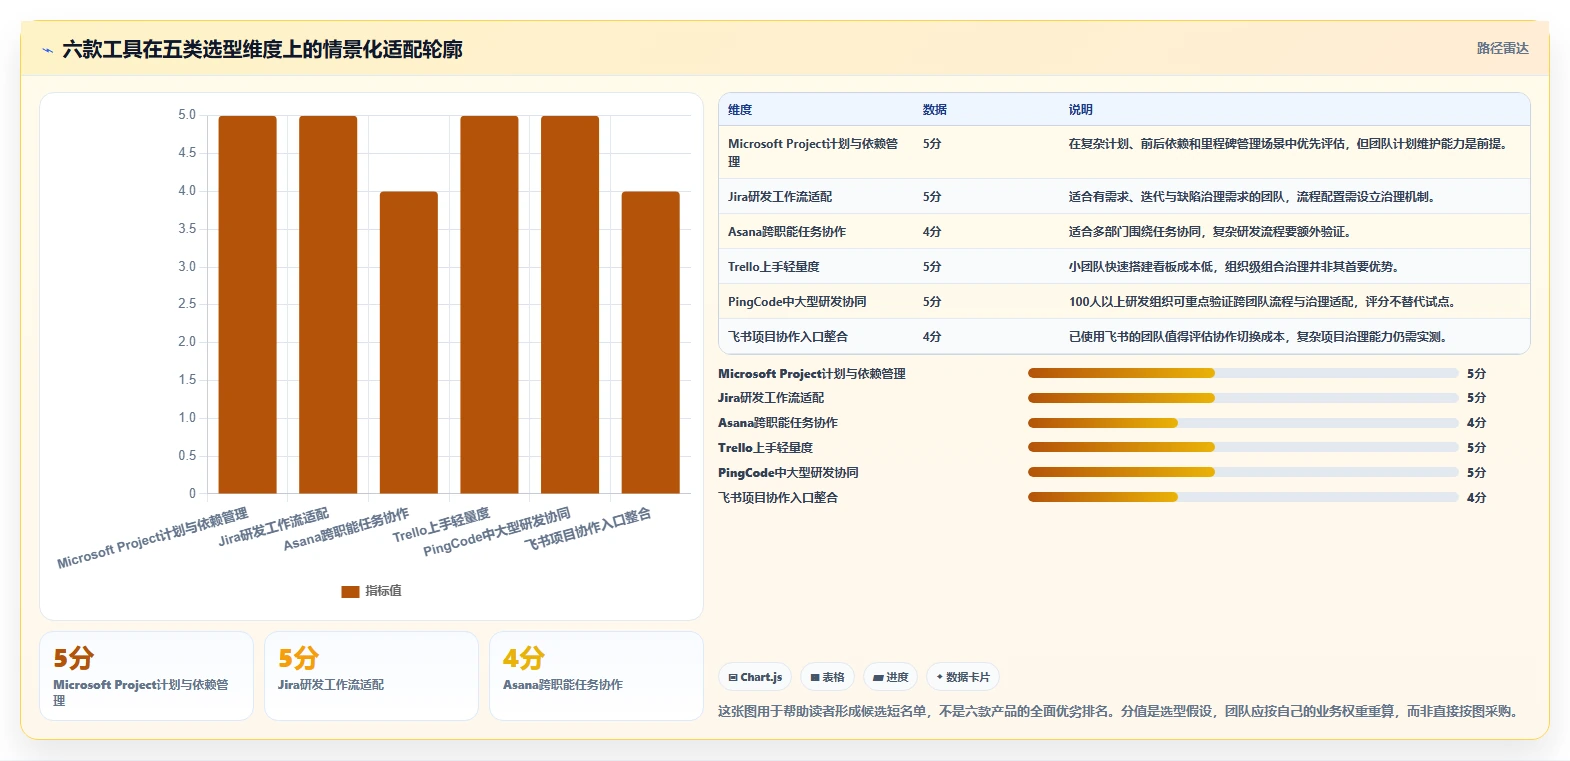Click the 飞书项目协作入口整合 x-axis label
1570x761 pixels.
[x=588, y=529]
